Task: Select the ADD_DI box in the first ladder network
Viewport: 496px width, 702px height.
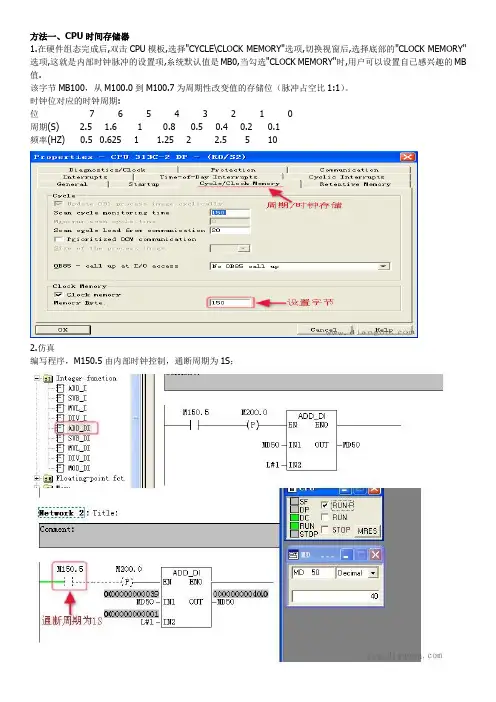Action: click(x=312, y=440)
